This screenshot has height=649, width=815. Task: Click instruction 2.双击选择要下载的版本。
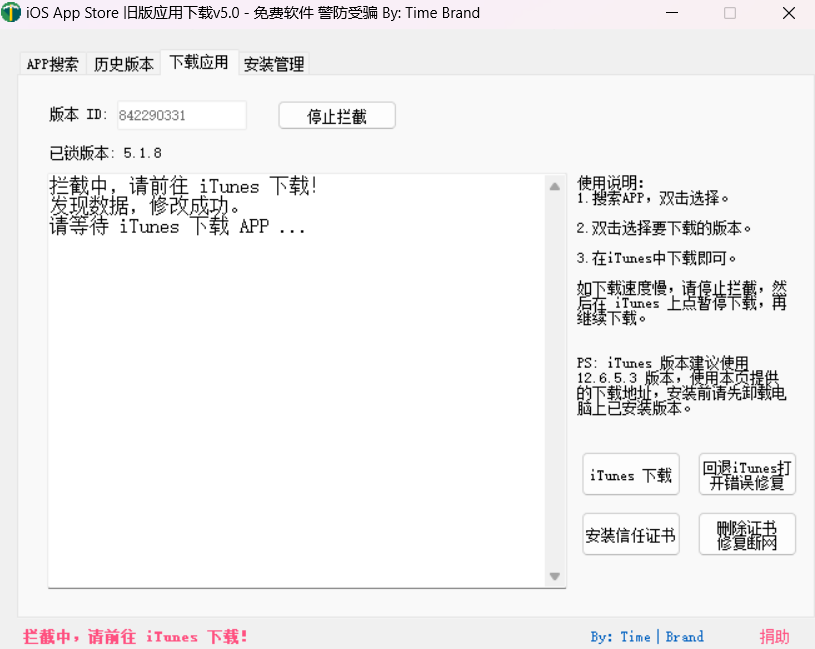(x=664, y=228)
